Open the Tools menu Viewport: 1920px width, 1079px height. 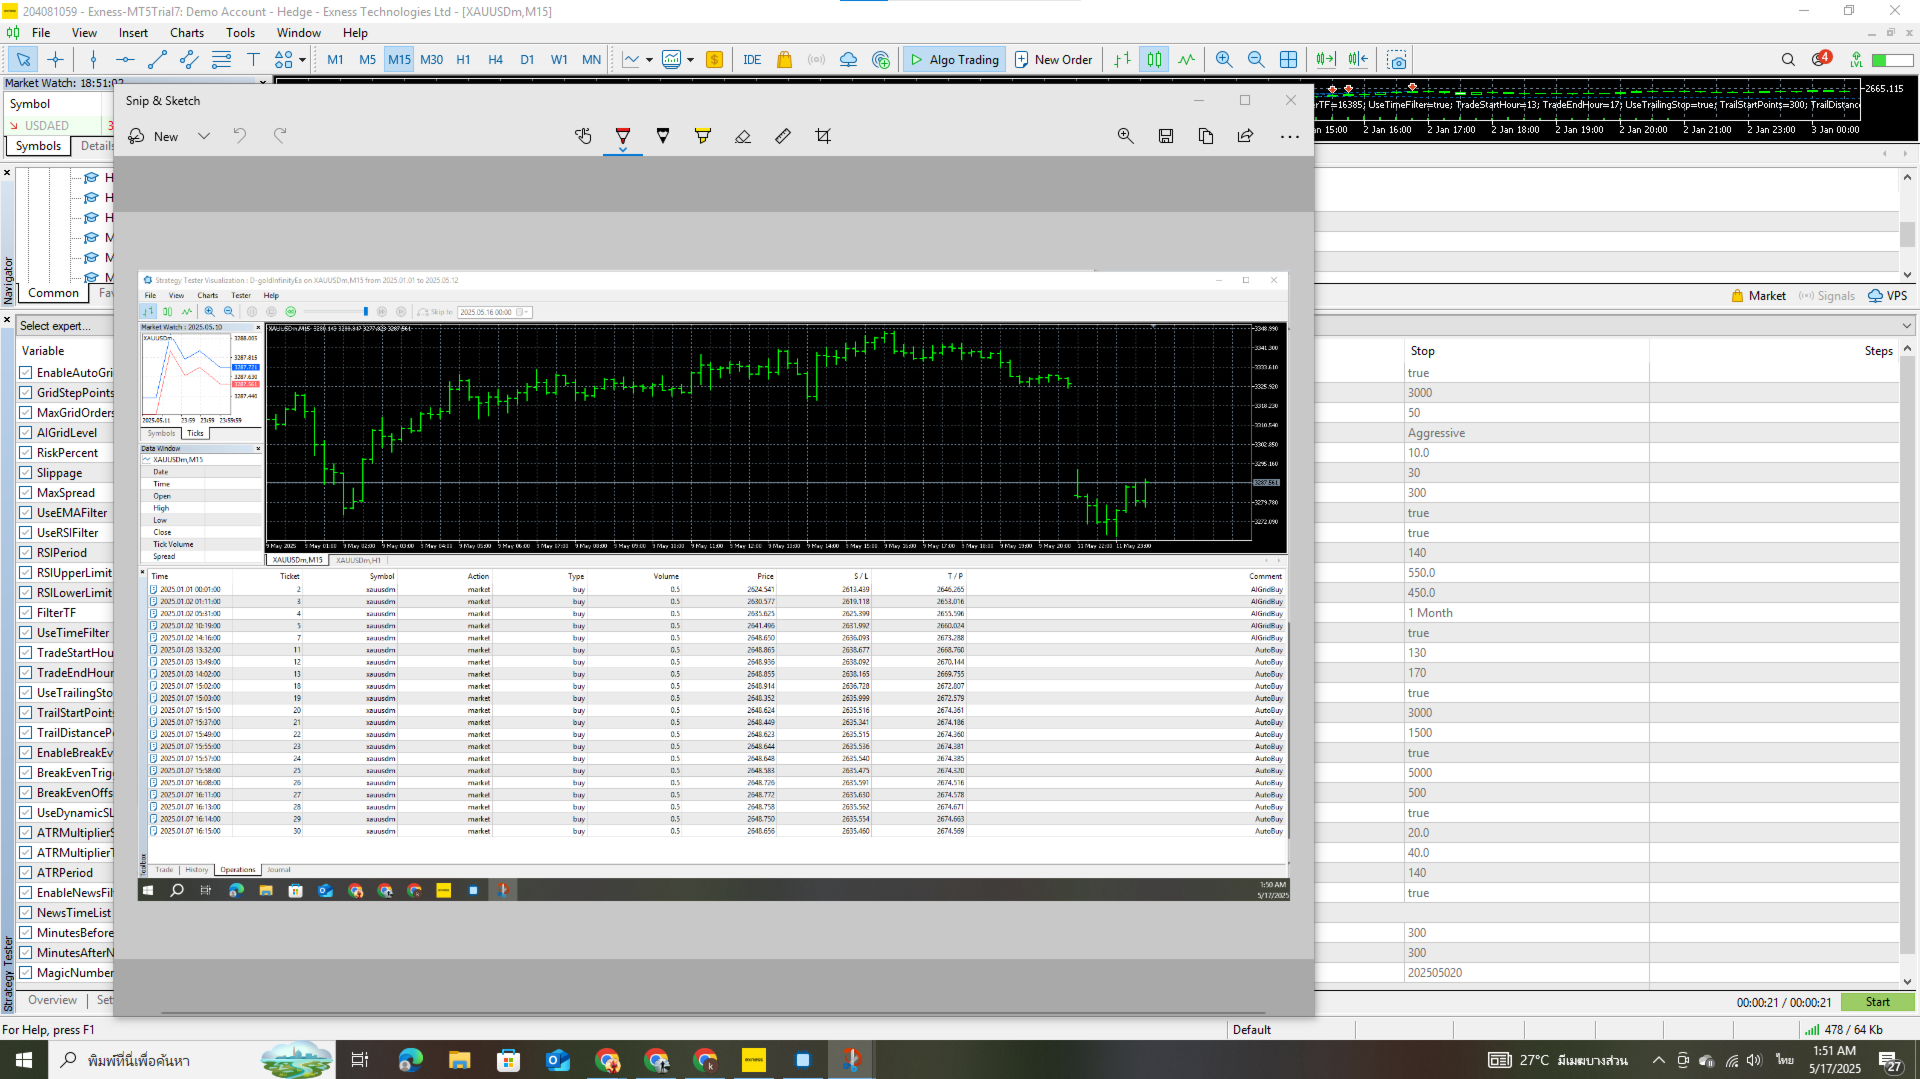241,33
